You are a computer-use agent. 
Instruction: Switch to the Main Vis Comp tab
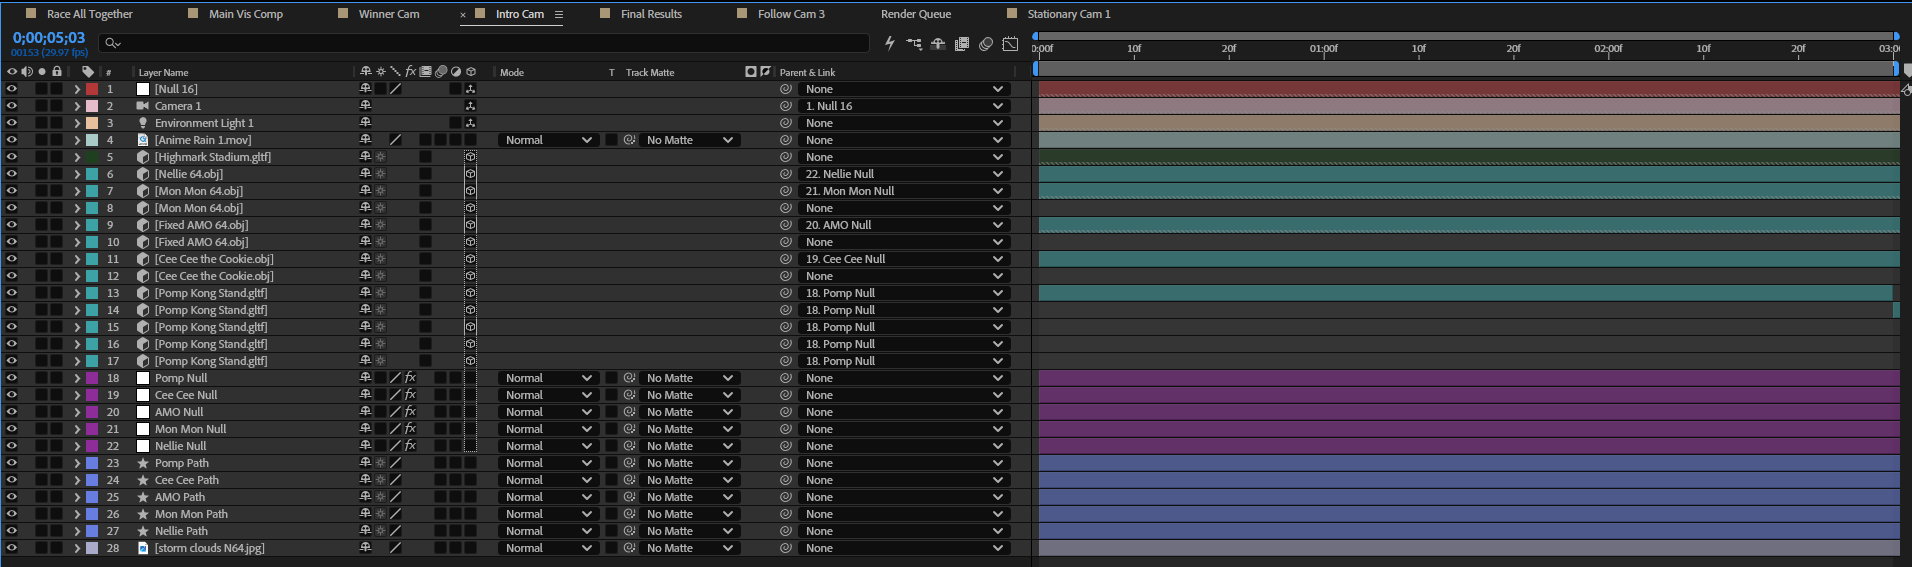[x=245, y=14]
